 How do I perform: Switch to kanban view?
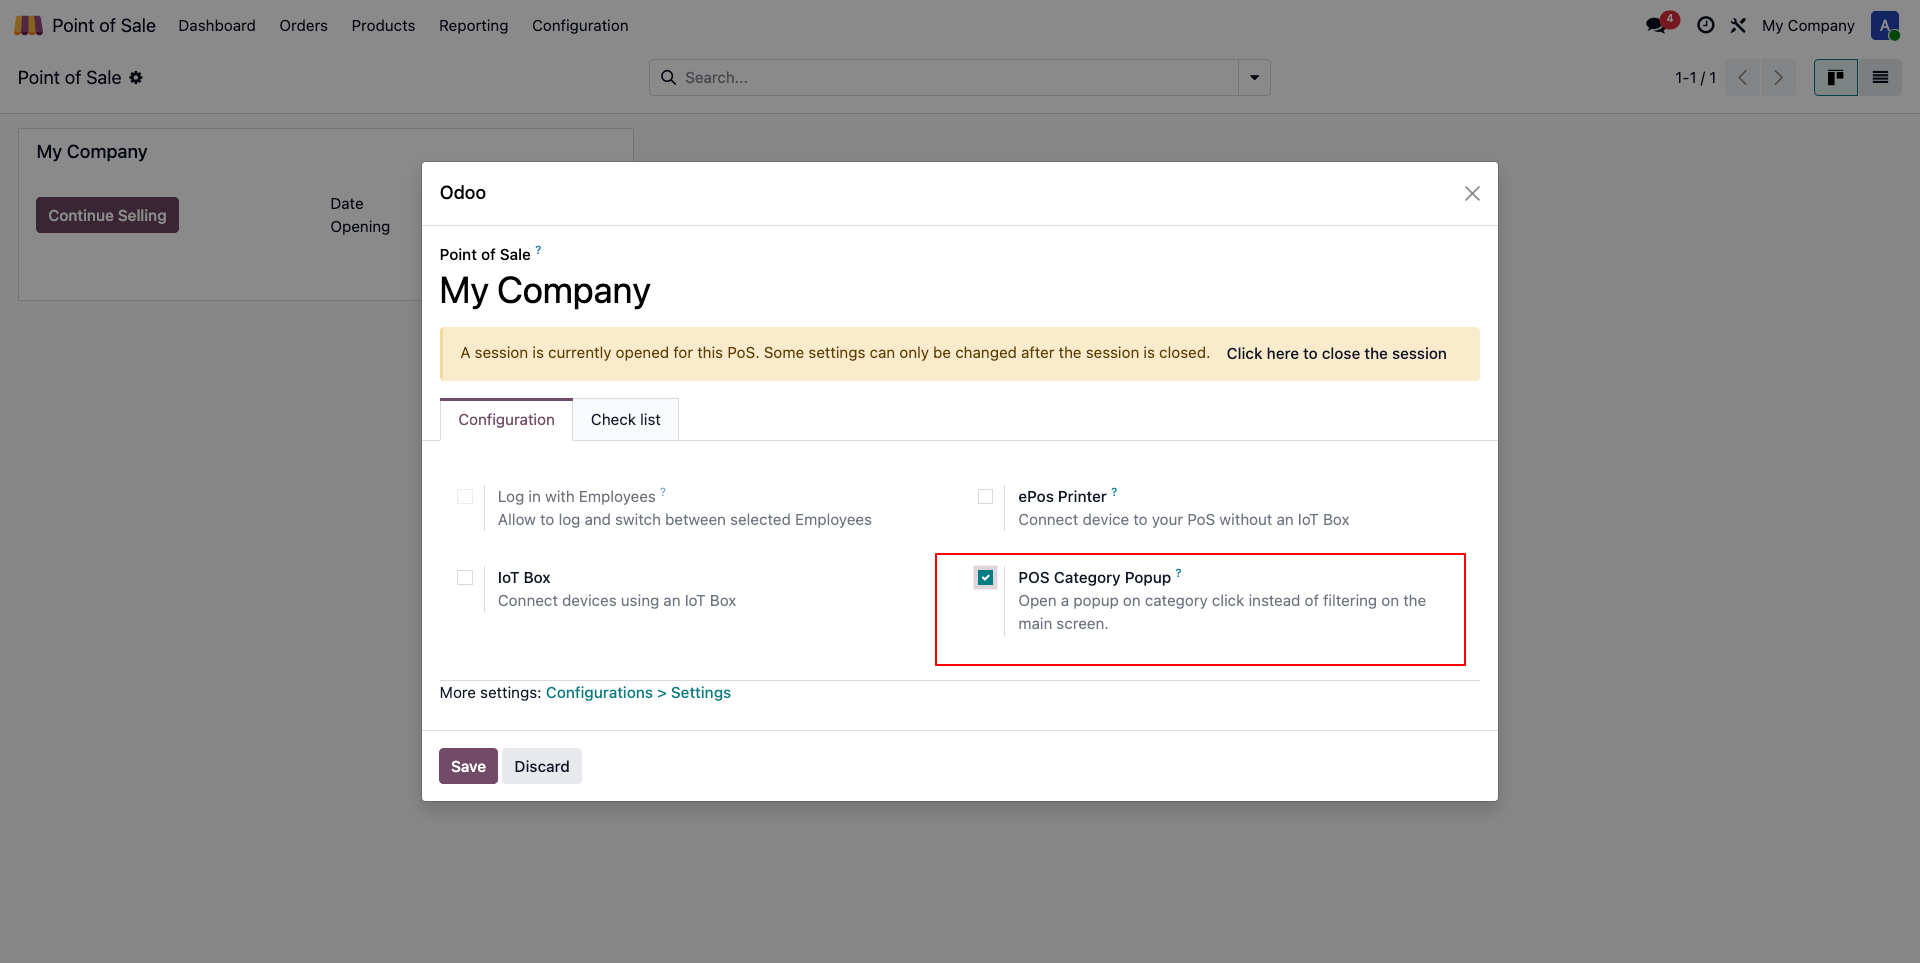click(1836, 77)
